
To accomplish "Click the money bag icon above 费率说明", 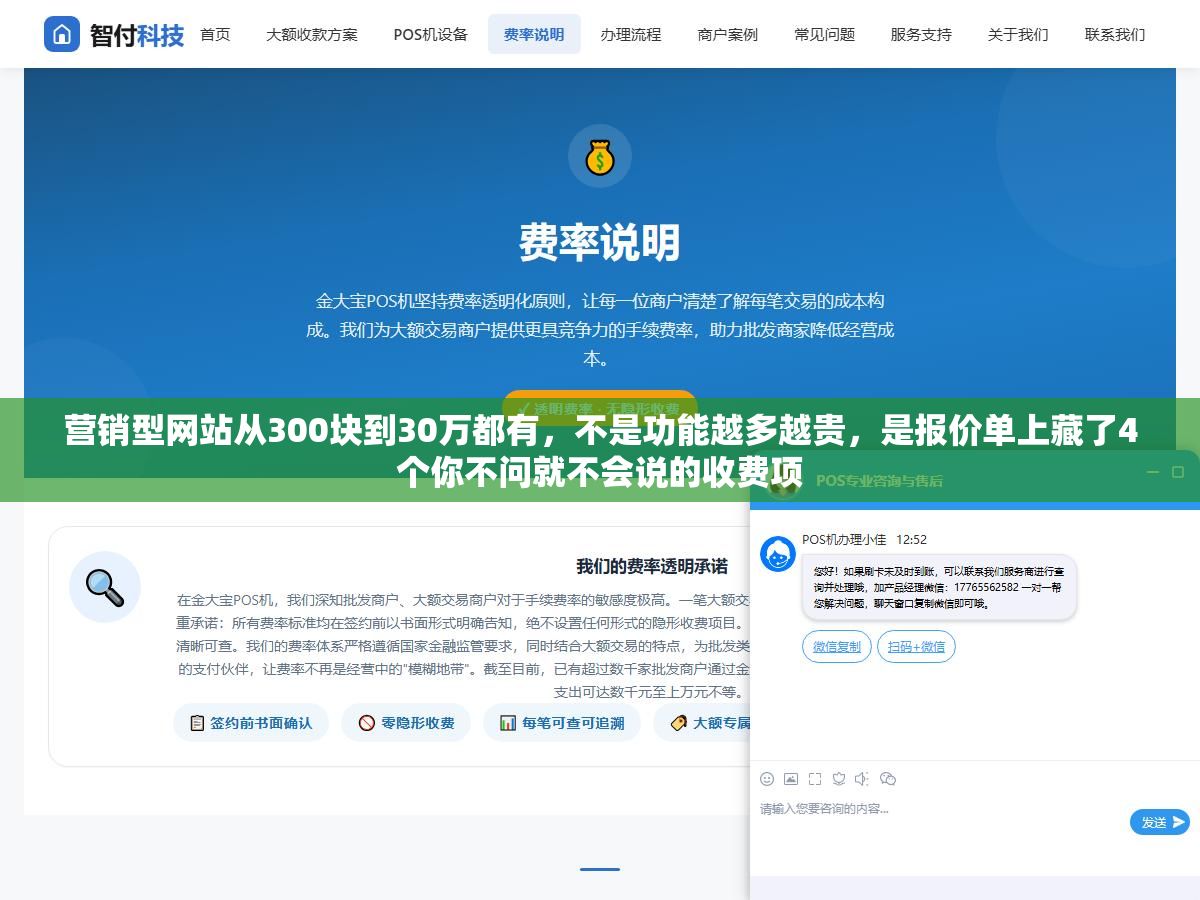I will coord(600,156).
